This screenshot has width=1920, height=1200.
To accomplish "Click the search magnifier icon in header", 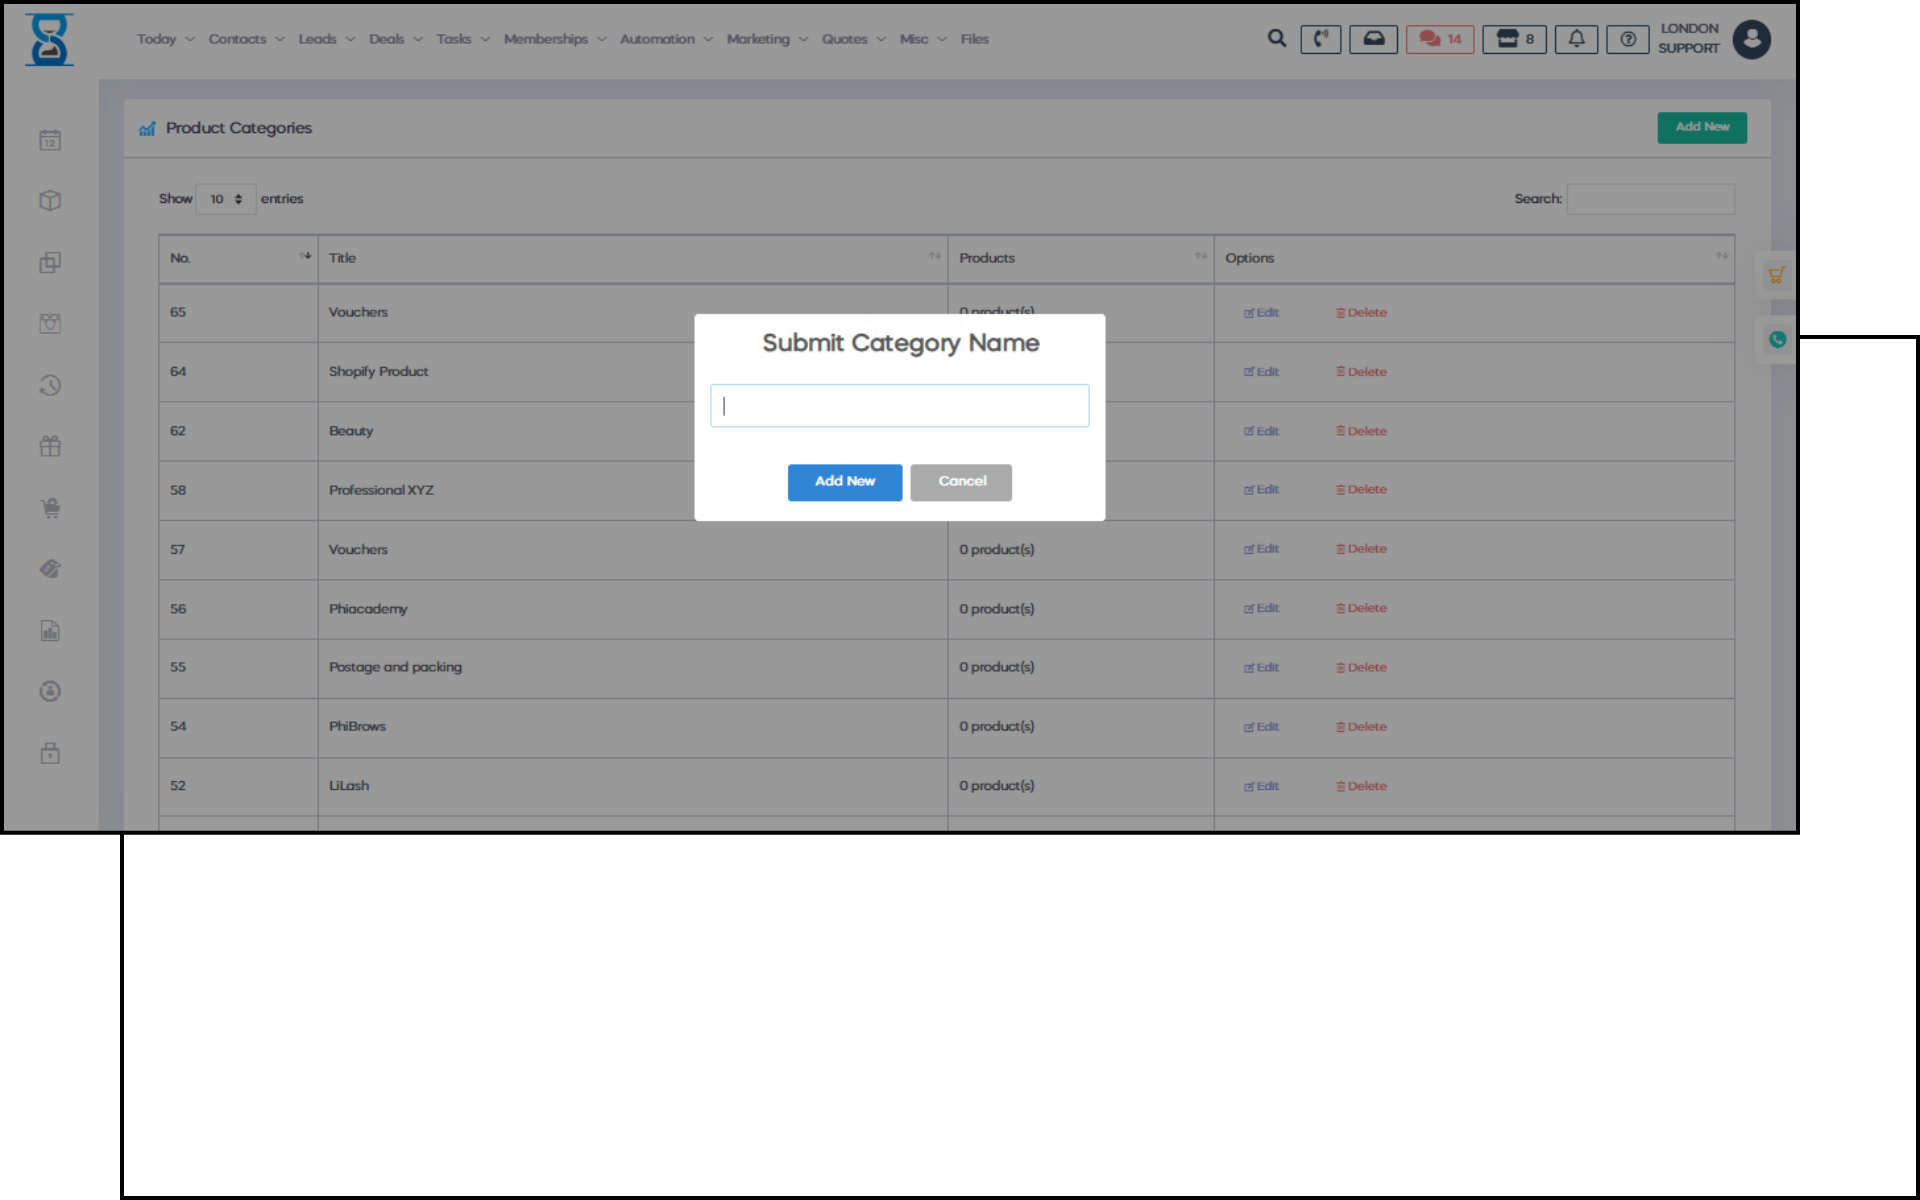I will (1276, 39).
